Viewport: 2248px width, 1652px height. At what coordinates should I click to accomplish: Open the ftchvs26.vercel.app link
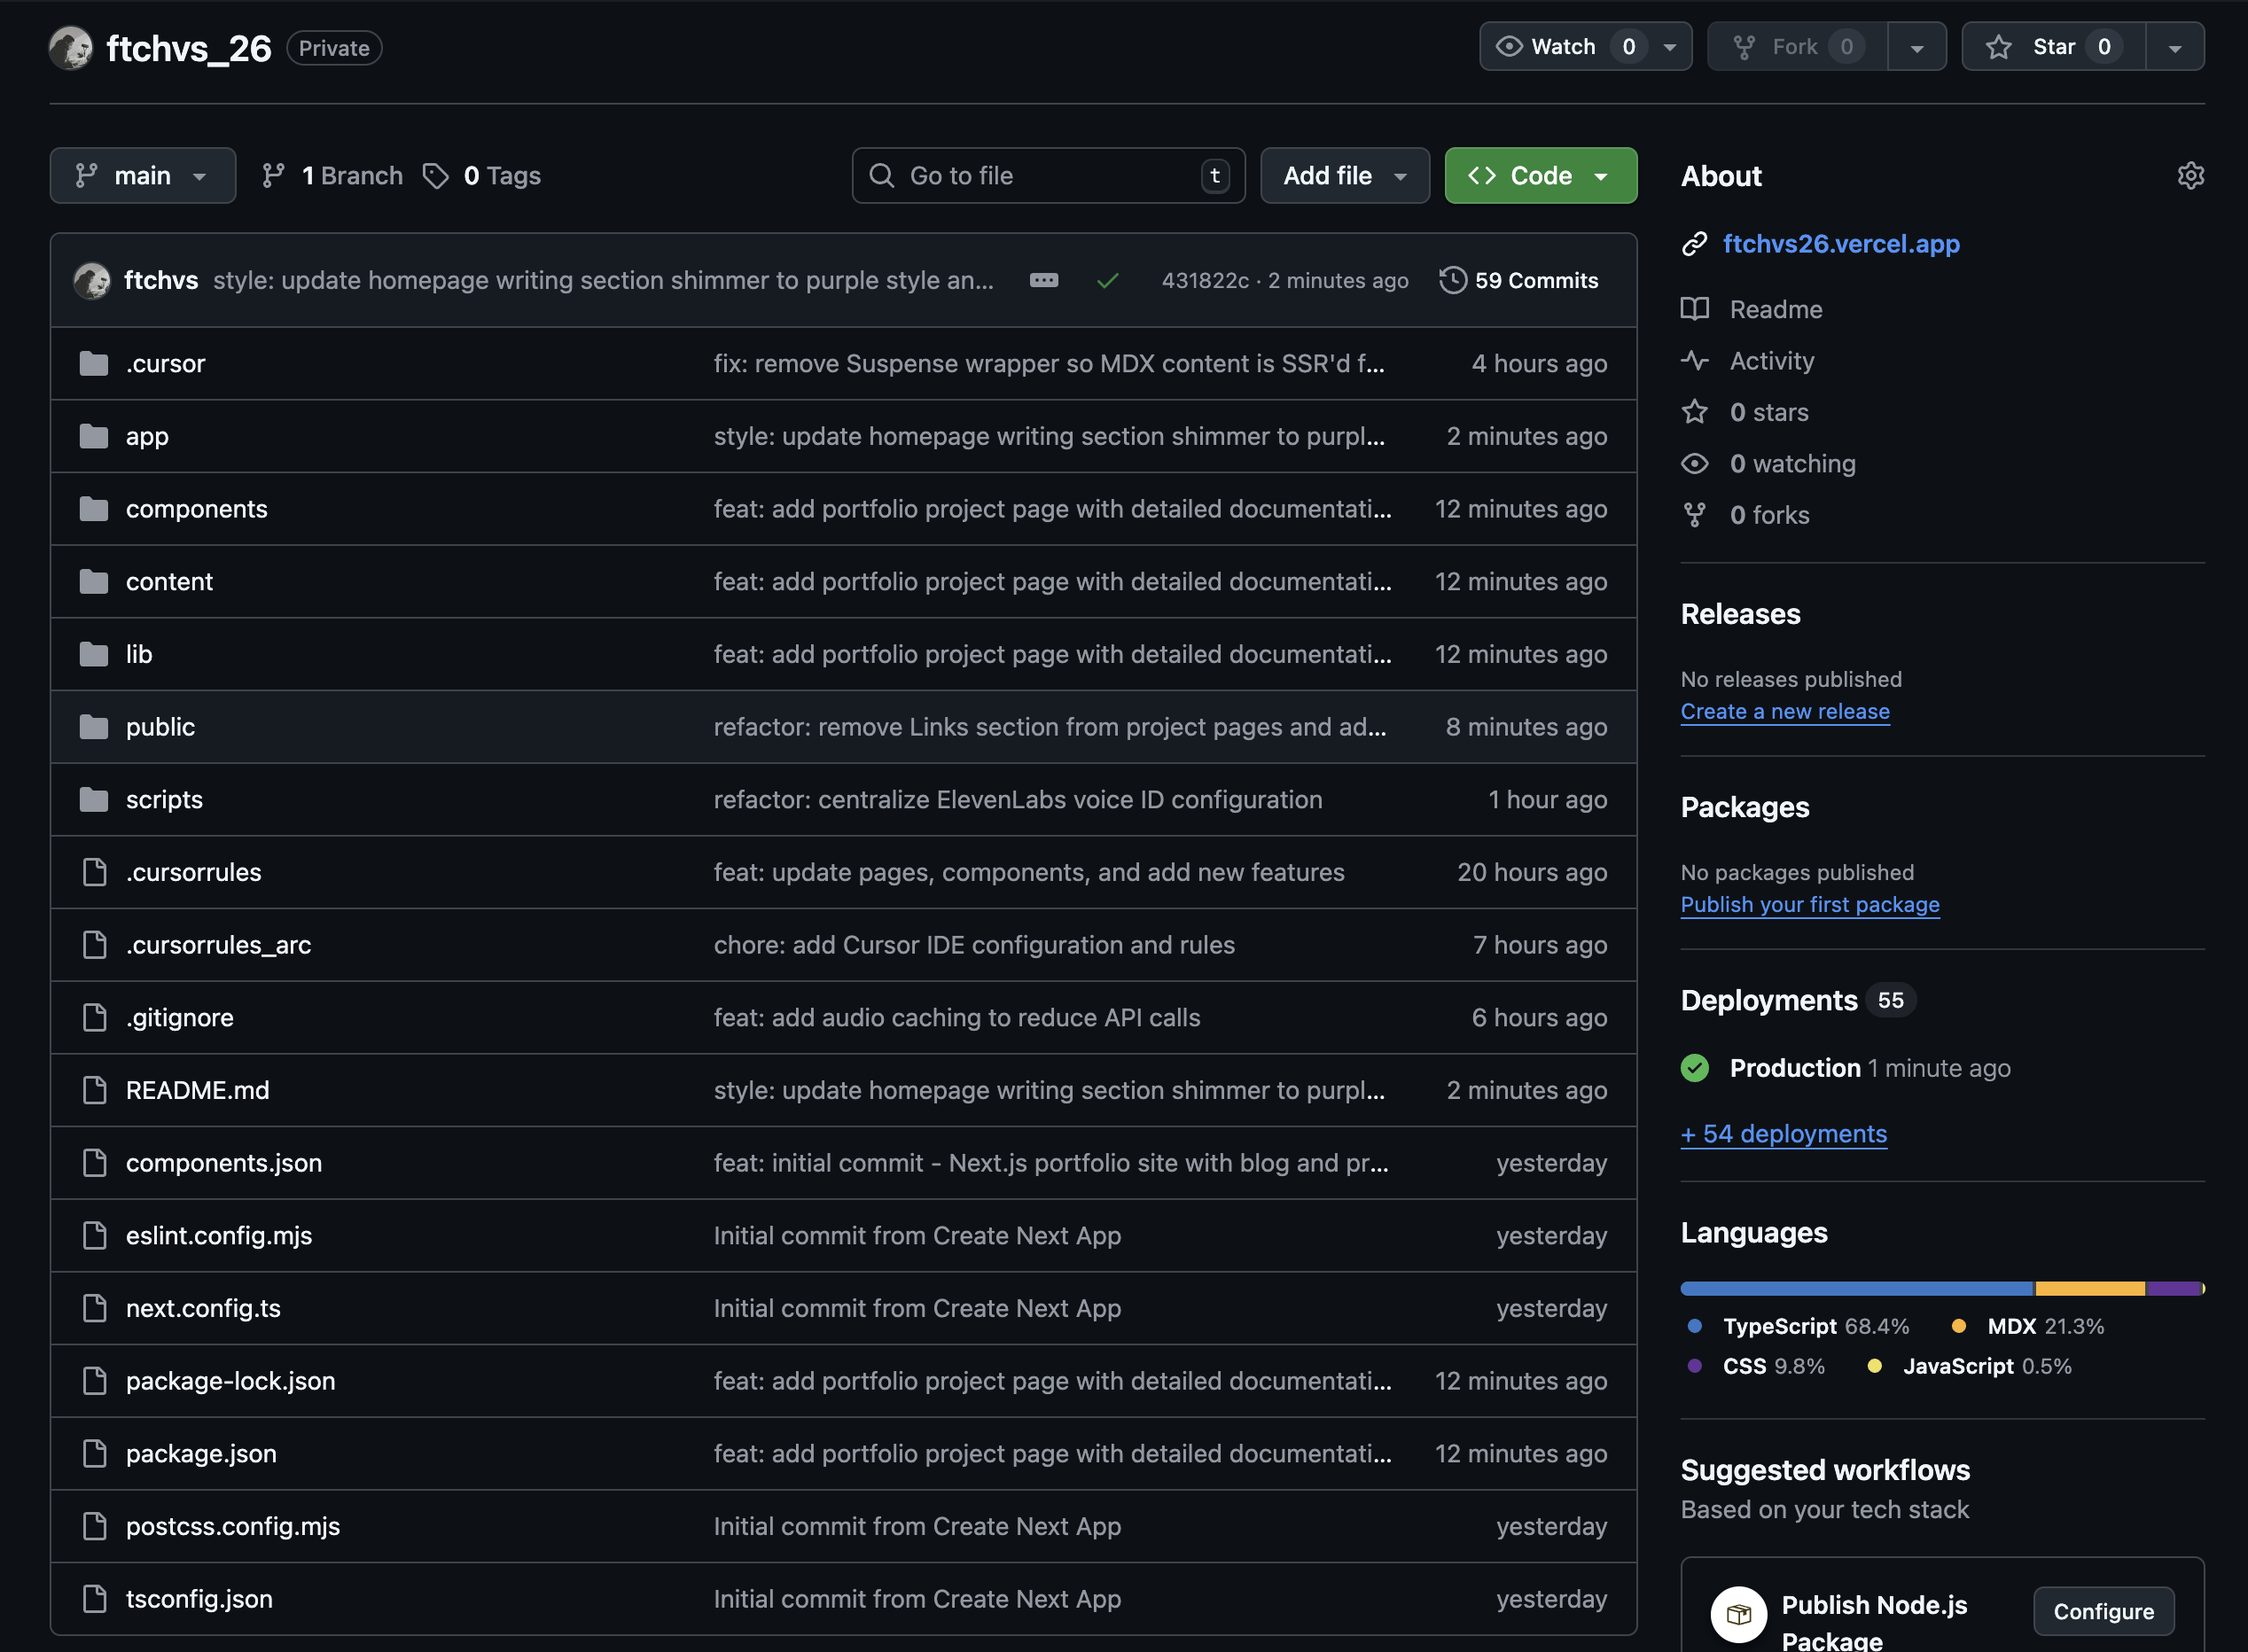pyautogui.click(x=1840, y=244)
